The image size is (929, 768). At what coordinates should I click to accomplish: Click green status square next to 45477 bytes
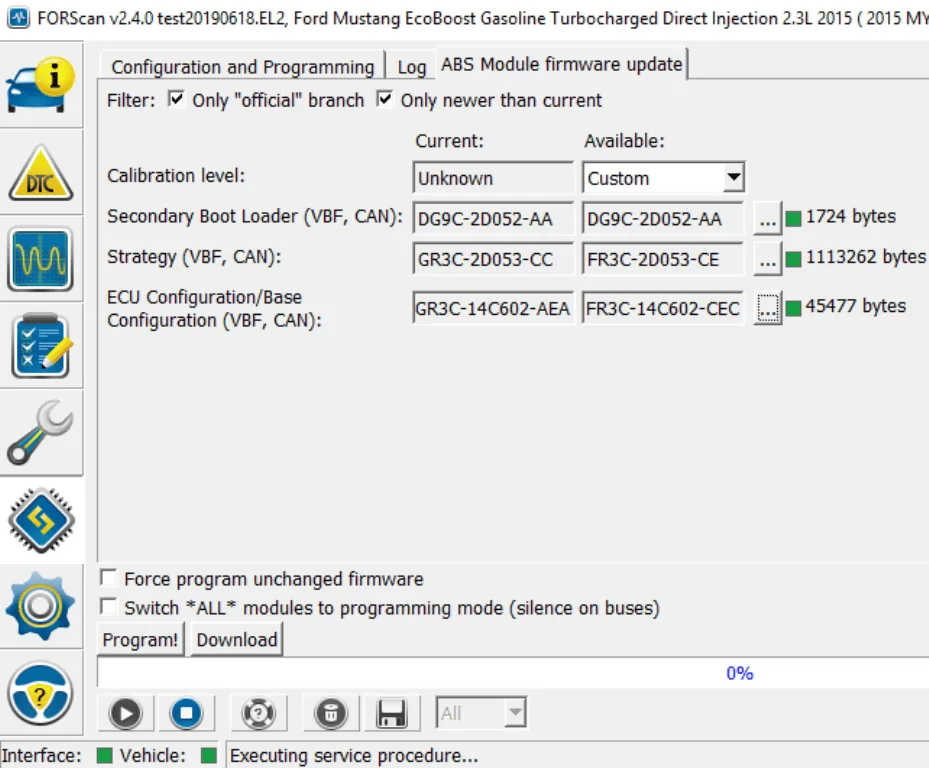tap(793, 308)
